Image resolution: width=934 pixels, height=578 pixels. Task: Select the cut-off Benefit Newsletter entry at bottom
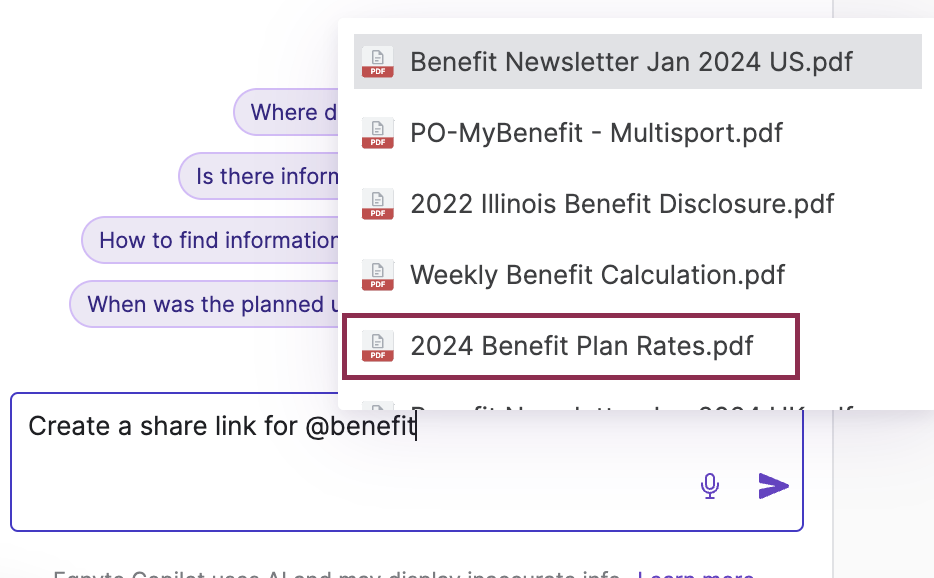click(x=637, y=405)
